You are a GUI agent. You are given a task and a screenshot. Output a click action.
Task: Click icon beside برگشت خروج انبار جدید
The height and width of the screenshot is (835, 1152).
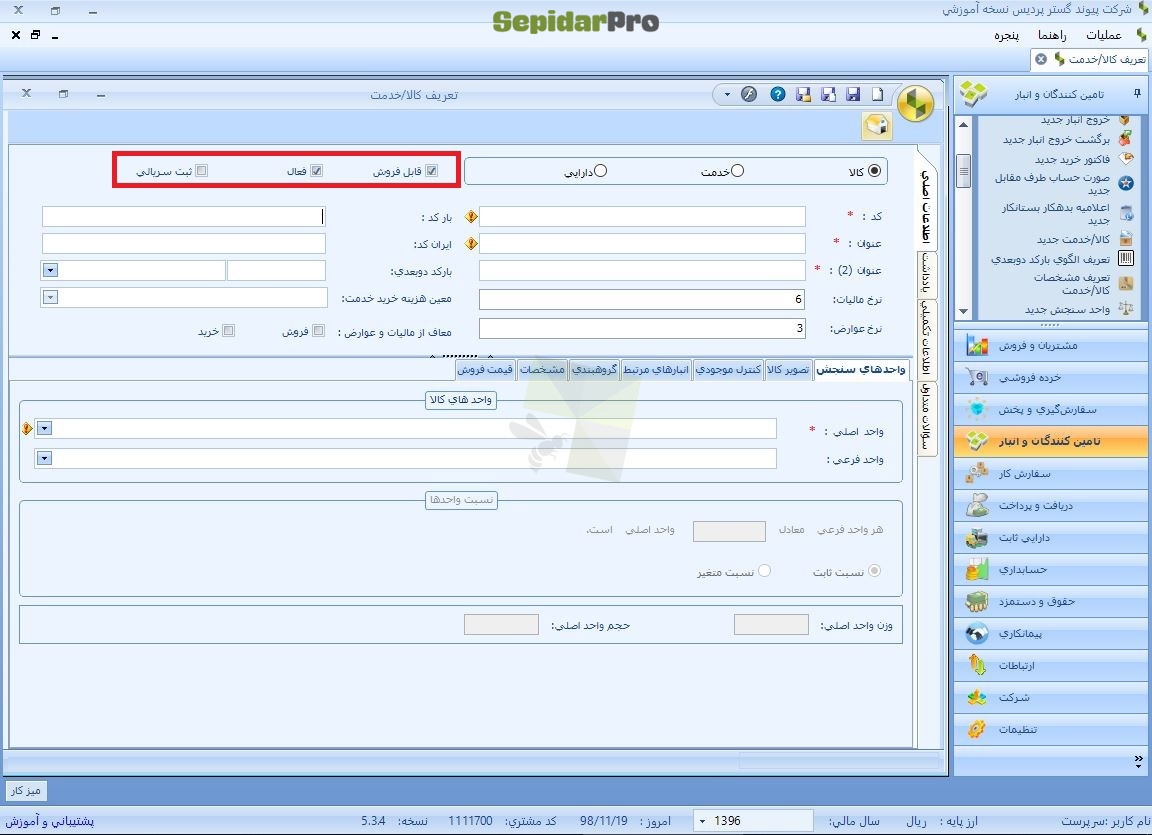(x=1125, y=139)
